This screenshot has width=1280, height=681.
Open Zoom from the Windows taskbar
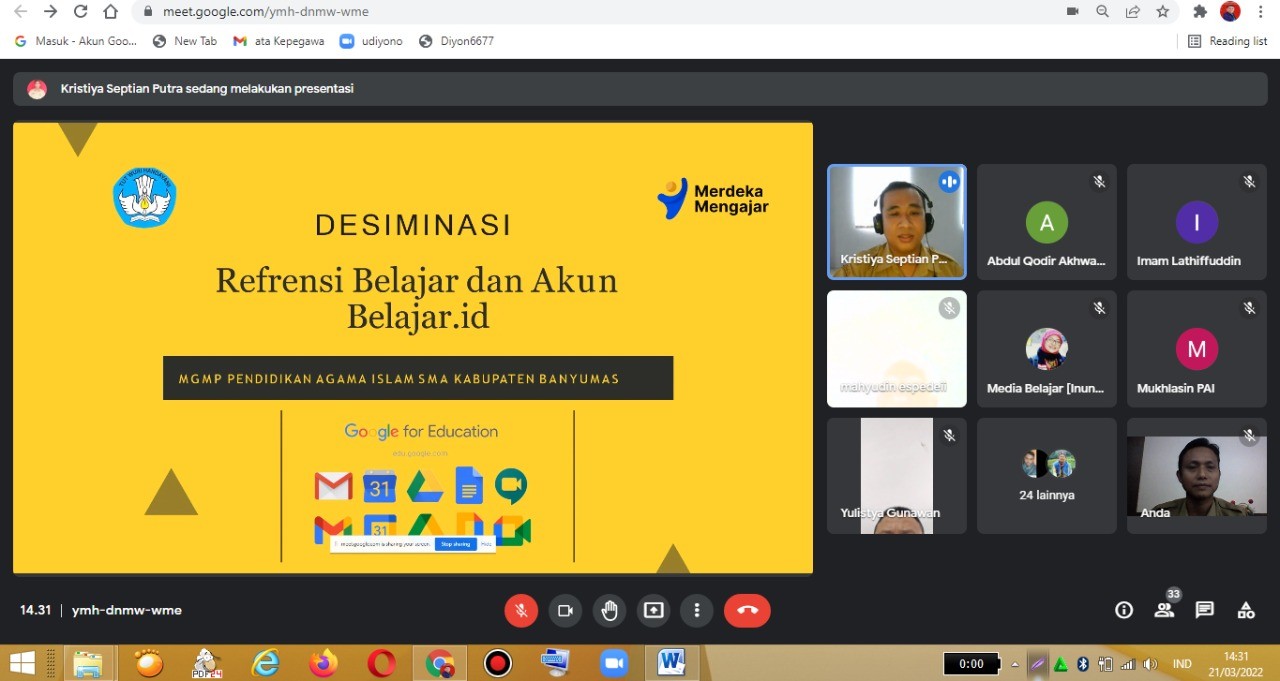[x=613, y=663]
